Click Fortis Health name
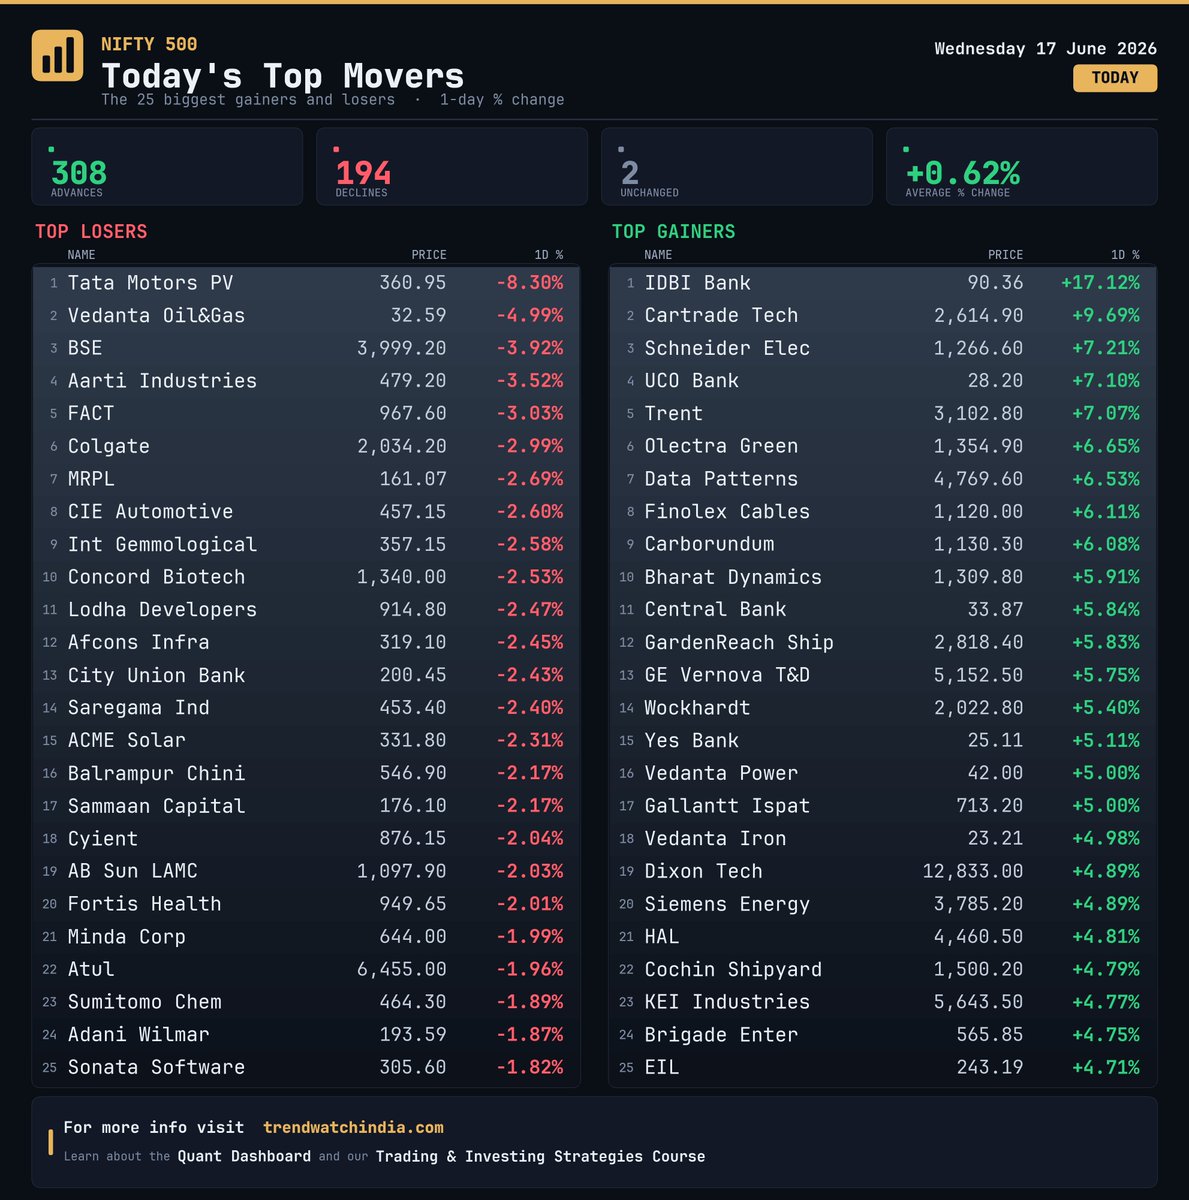 (144, 904)
